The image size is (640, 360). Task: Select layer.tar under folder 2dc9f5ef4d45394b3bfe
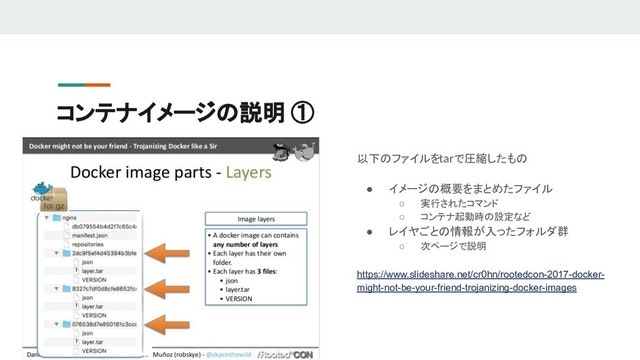(x=92, y=271)
